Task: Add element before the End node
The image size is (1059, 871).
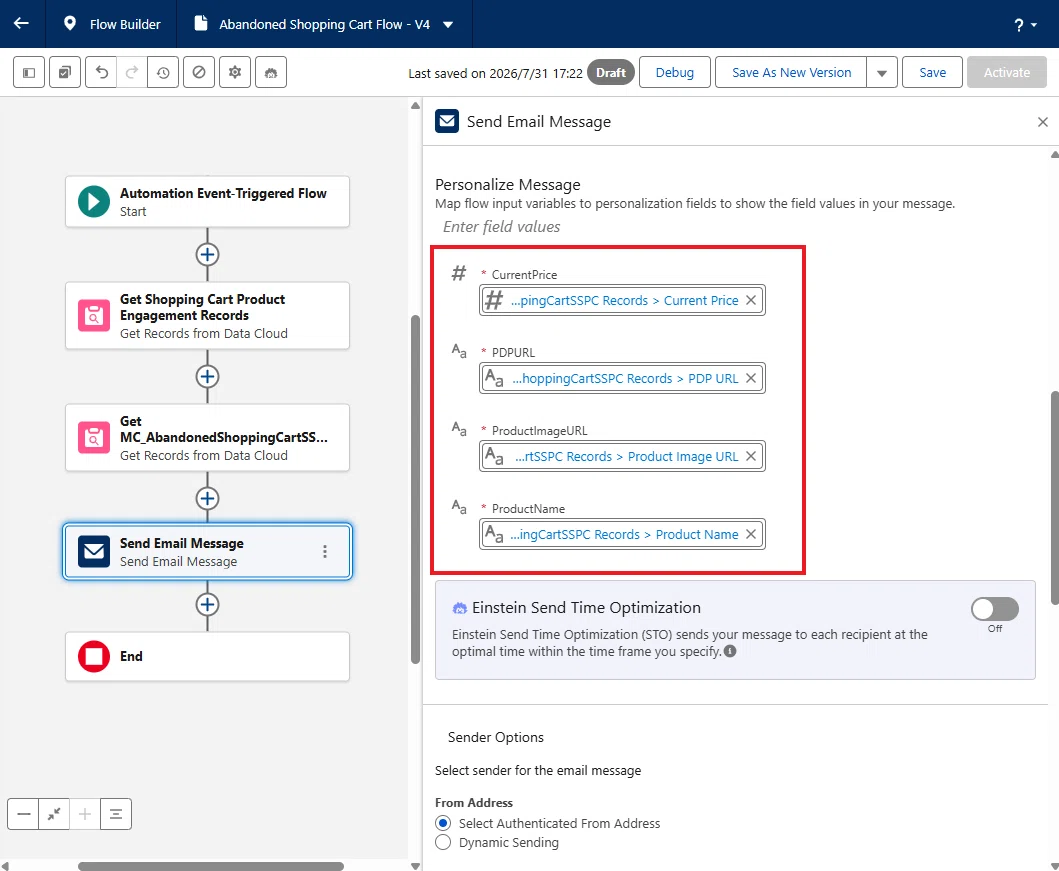Action: pos(207,604)
